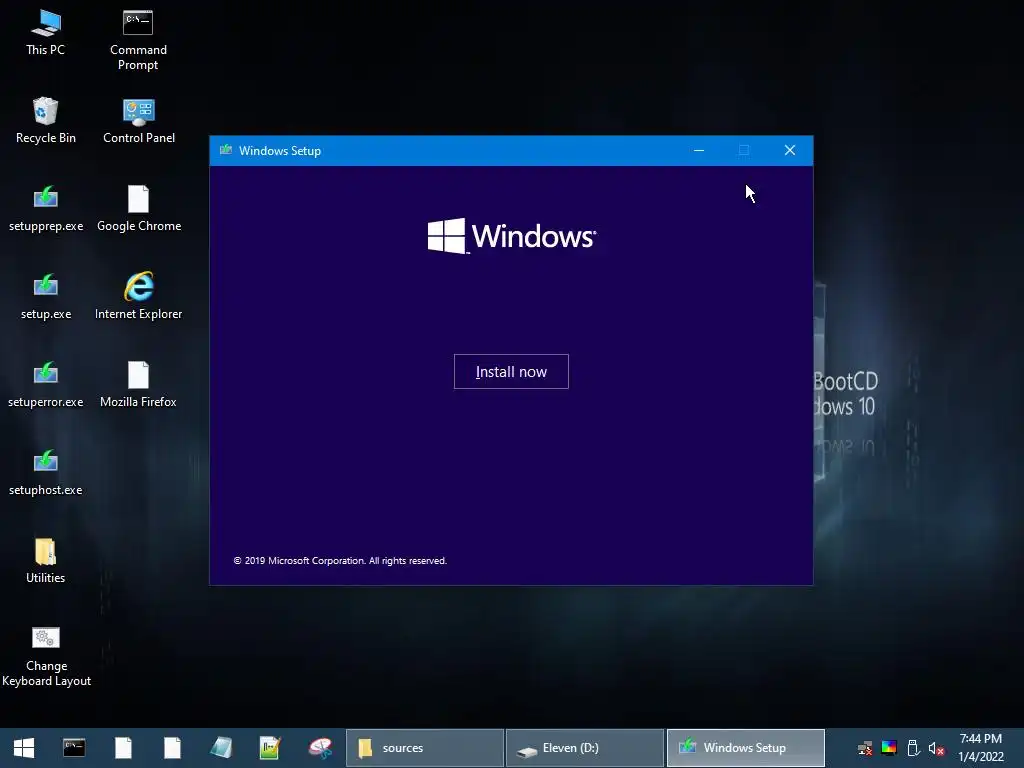Click the Install now button

coord(511,372)
